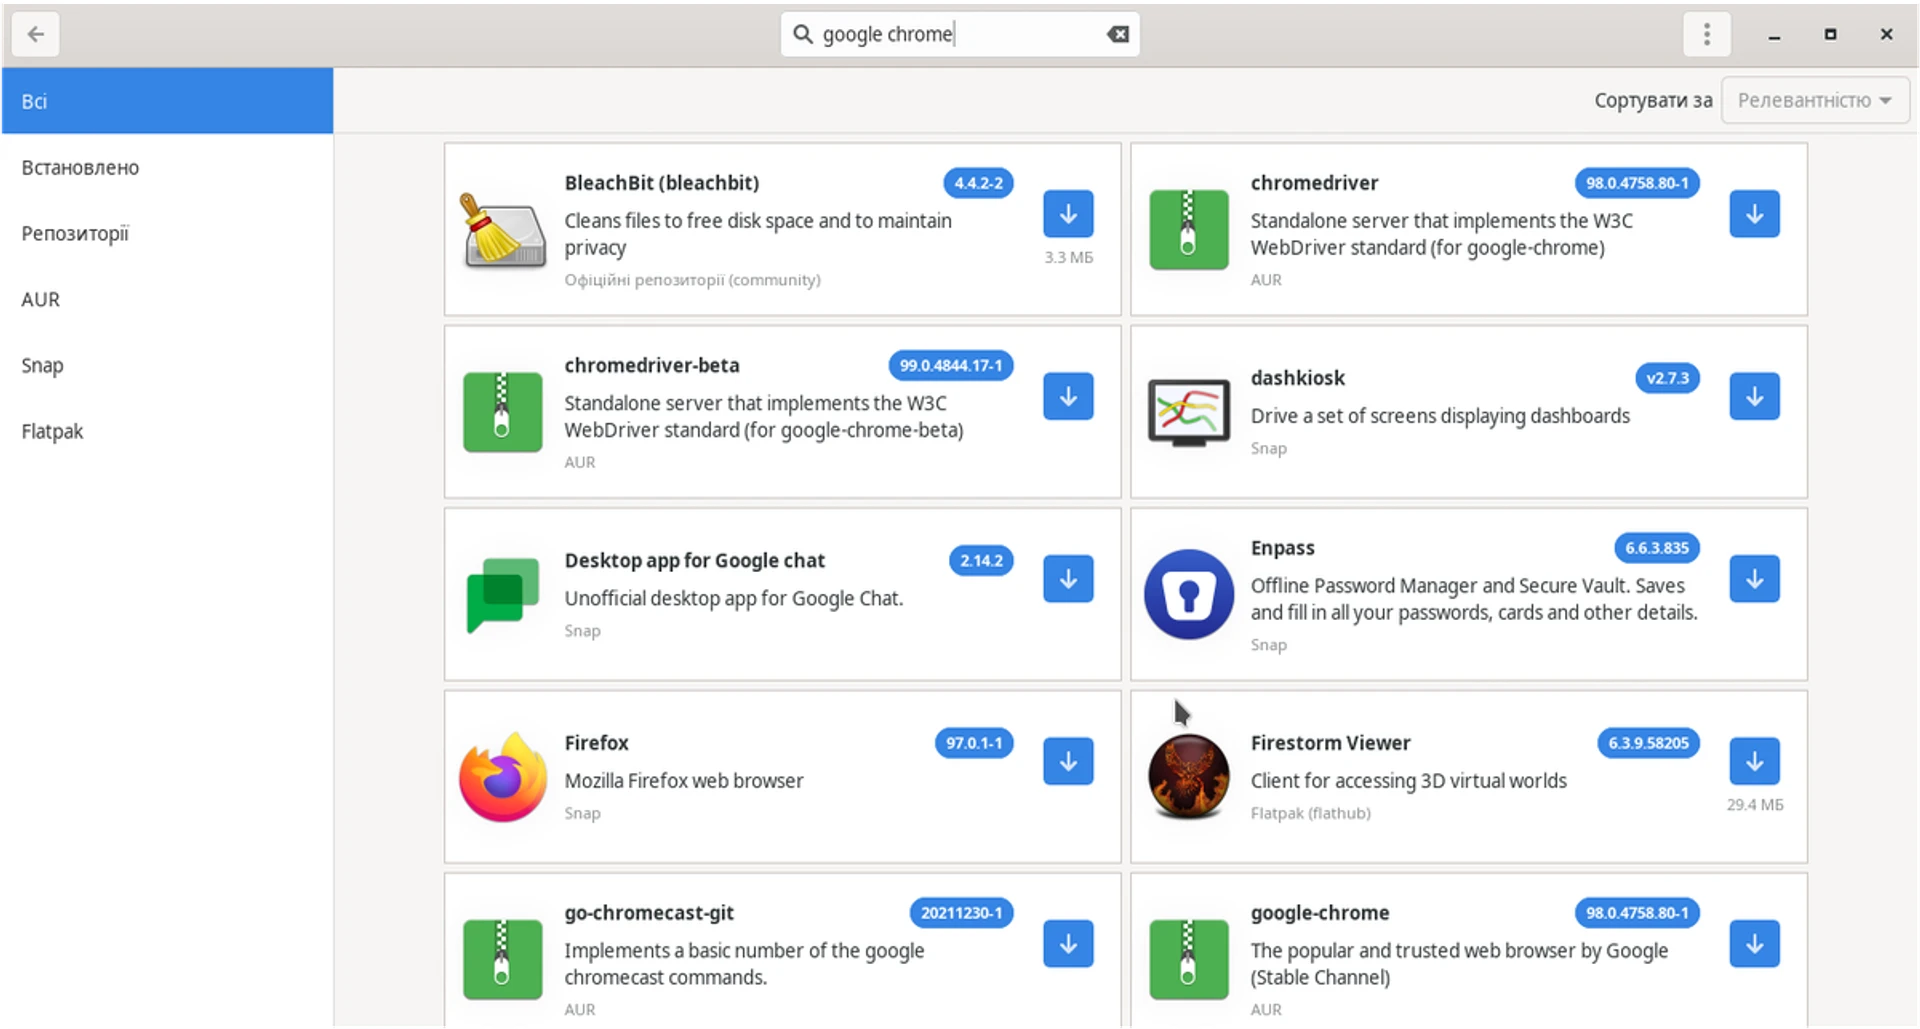Click Enpass version badge 6.6.3.835

[1657, 548]
